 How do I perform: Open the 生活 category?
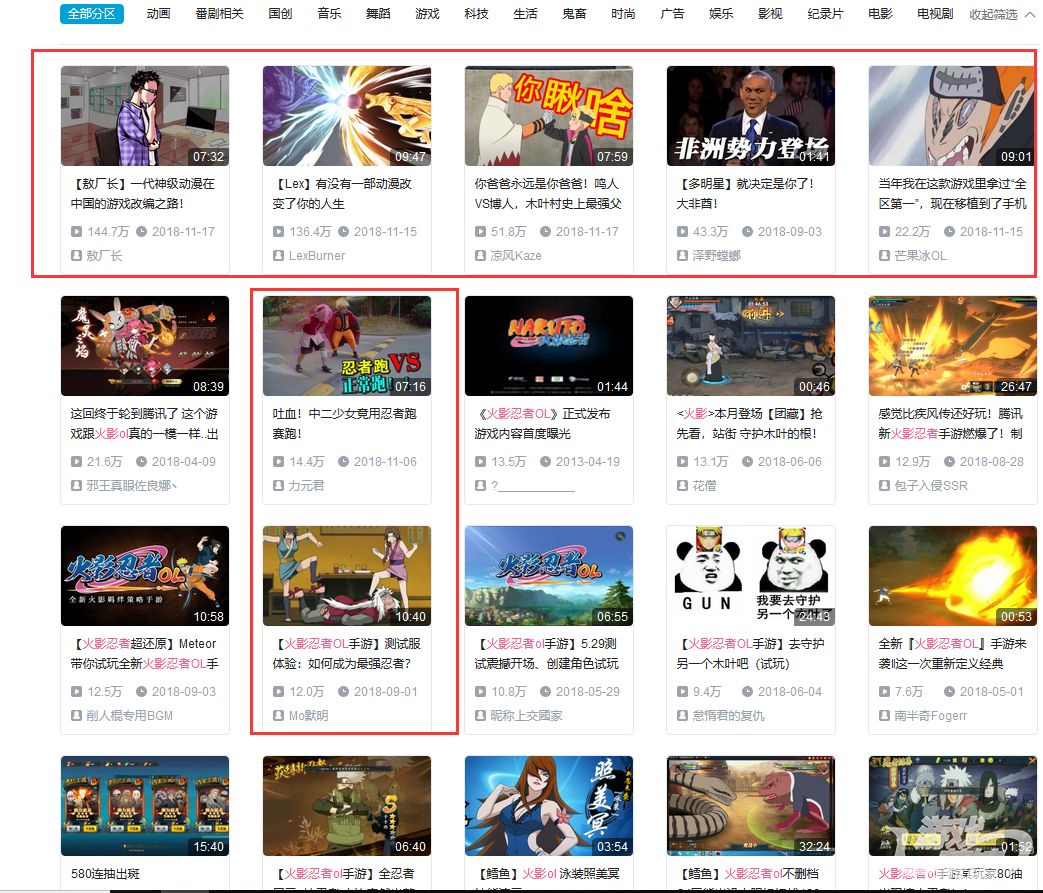(x=525, y=13)
